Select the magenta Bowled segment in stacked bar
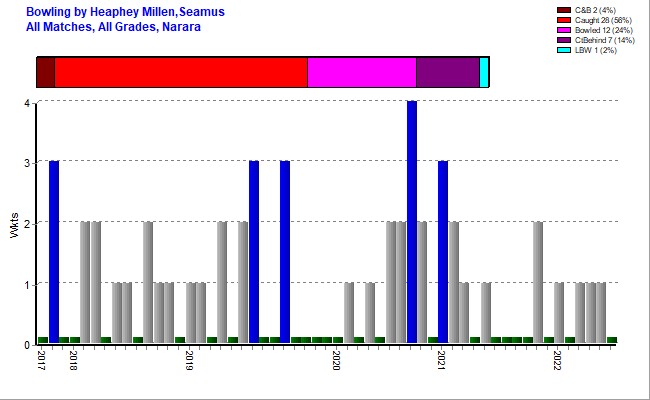This screenshot has width=650, height=400. tap(361, 73)
